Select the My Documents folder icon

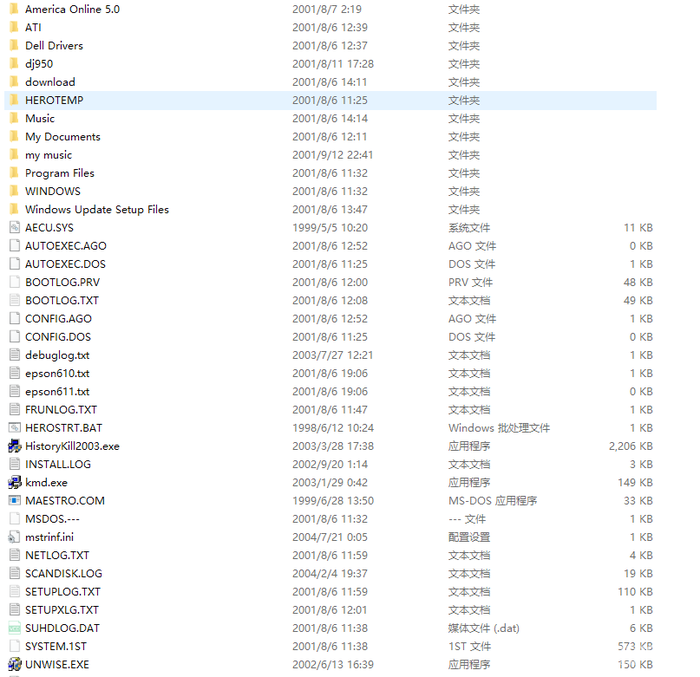[x=14, y=137]
